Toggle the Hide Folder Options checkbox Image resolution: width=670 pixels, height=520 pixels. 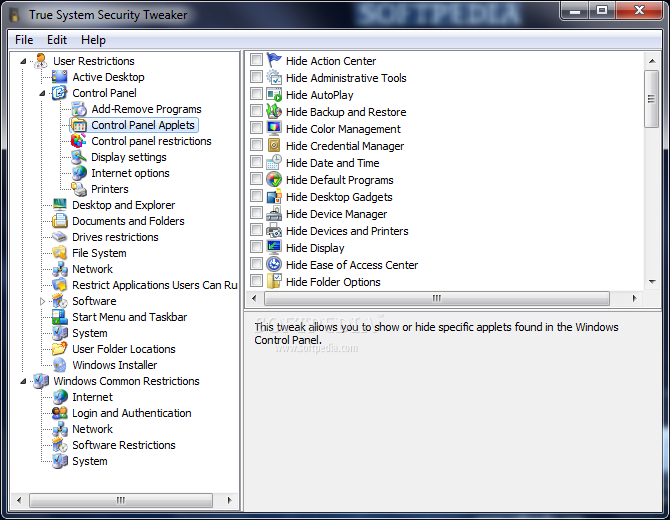[x=256, y=280]
